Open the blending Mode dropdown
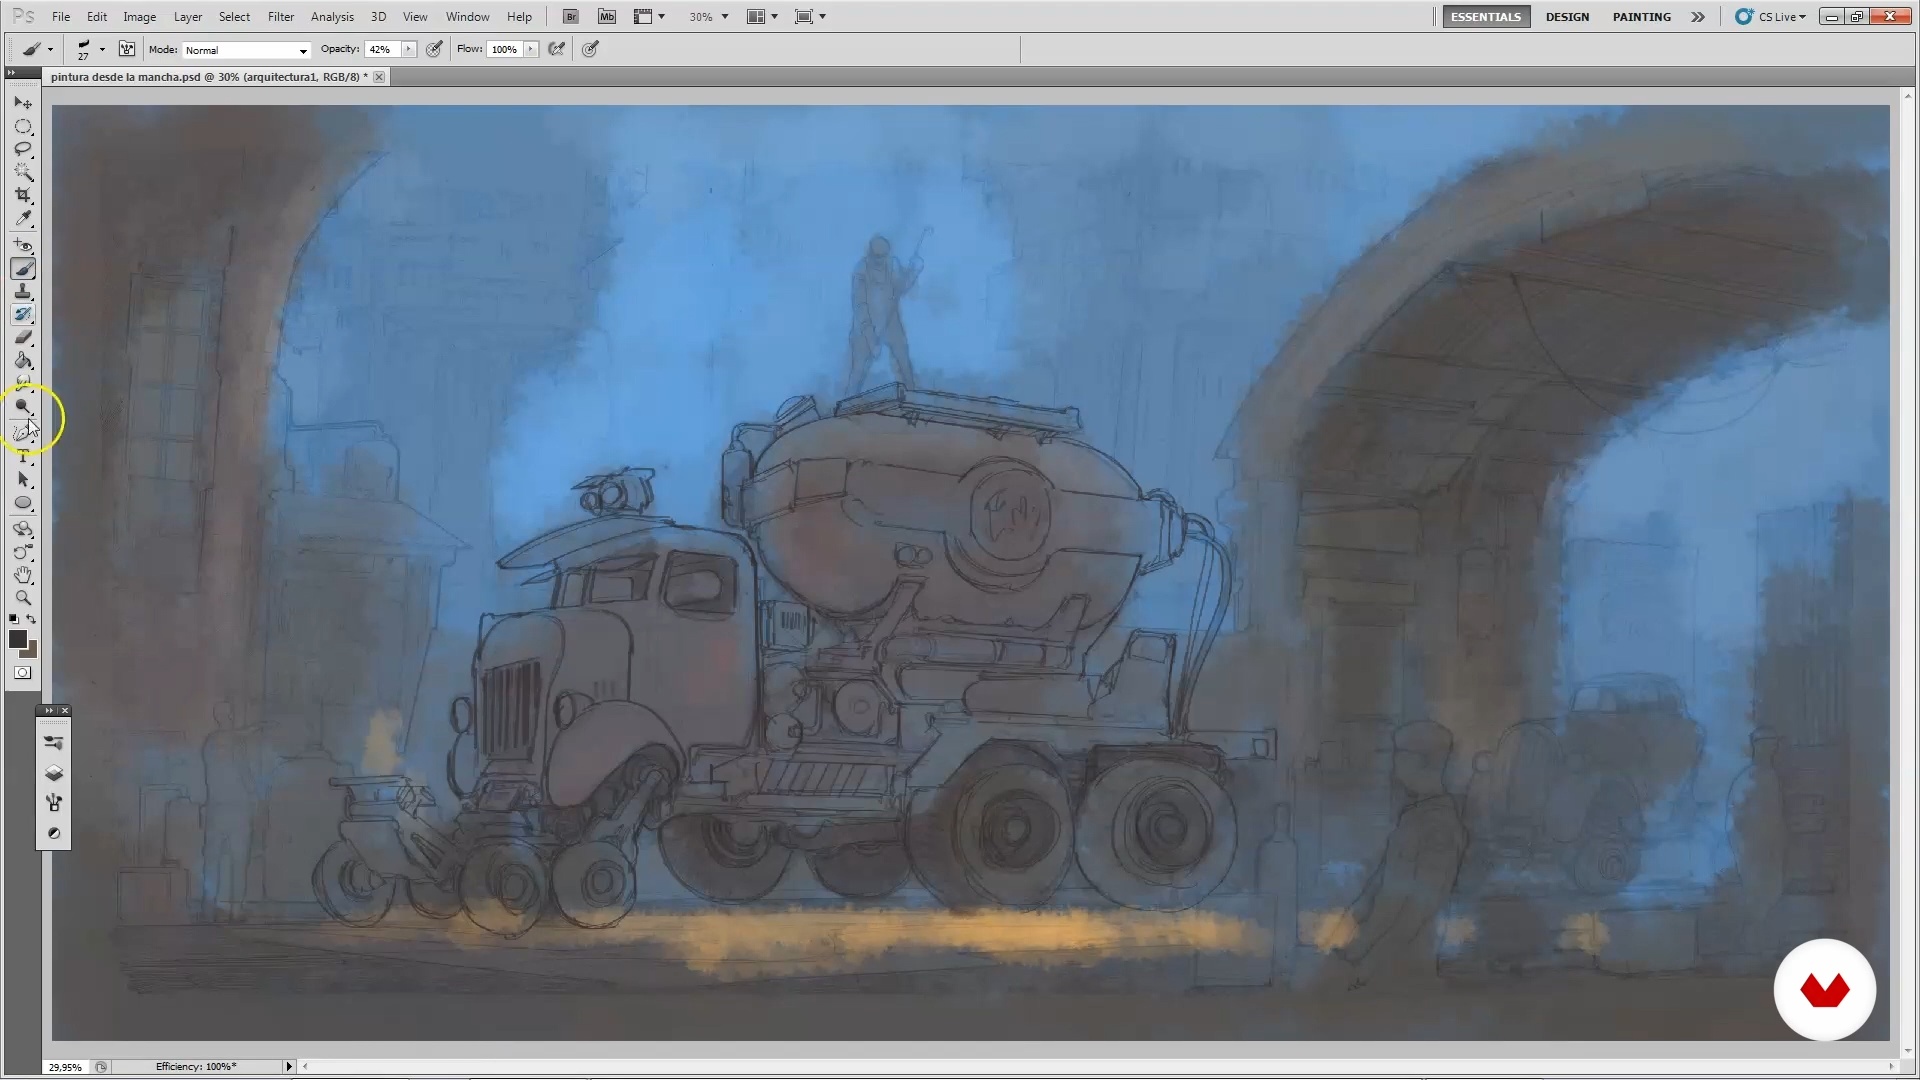 (x=246, y=50)
